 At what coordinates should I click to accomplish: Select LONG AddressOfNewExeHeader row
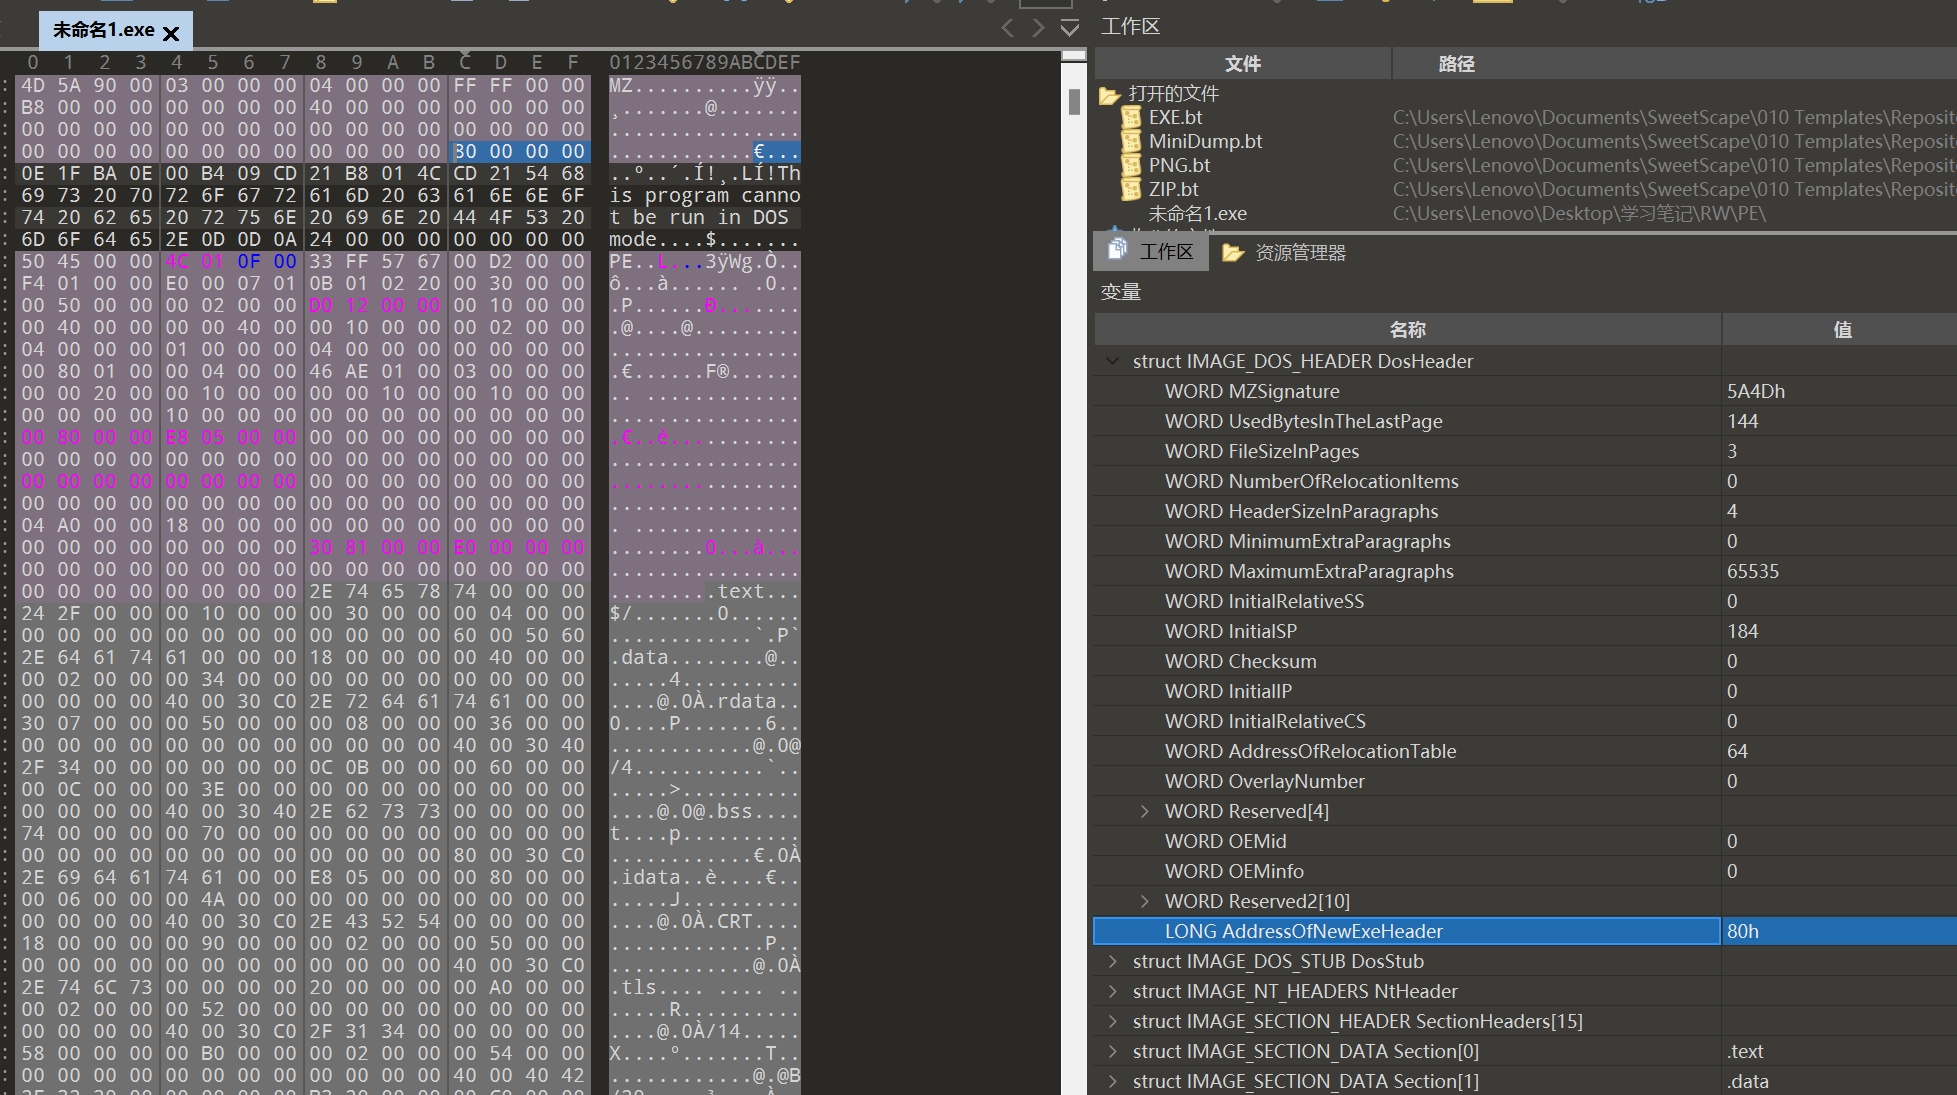point(1525,931)
